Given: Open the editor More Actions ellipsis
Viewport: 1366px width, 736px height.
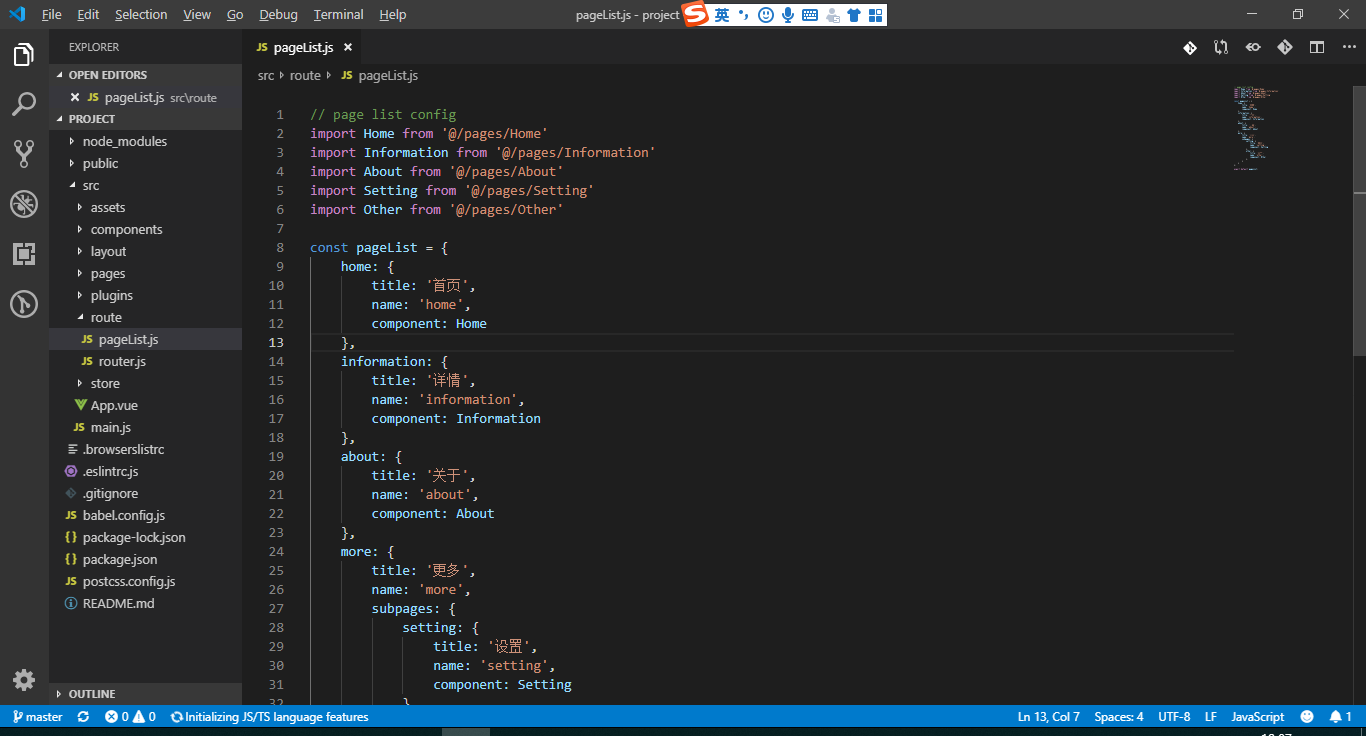Looking at the screenshot, I should (1348, 47).
